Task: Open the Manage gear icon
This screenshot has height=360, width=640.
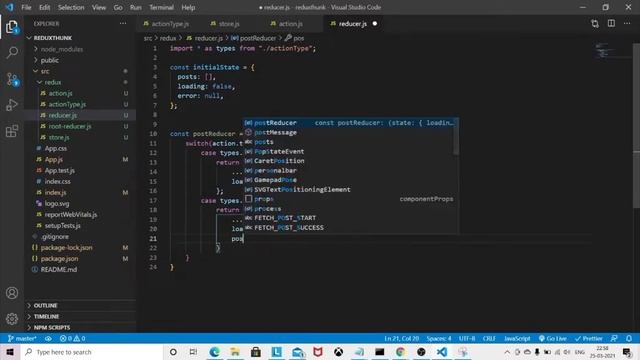Action: point(12,318)
